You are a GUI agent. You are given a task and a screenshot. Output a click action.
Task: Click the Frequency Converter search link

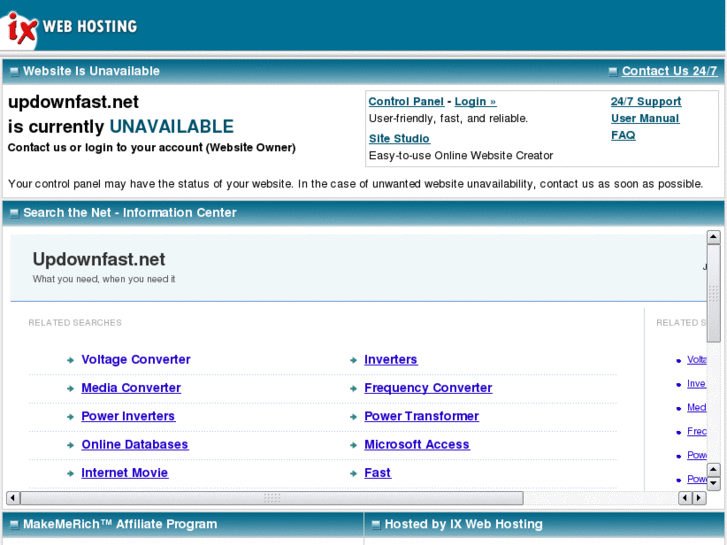(428, 388)
